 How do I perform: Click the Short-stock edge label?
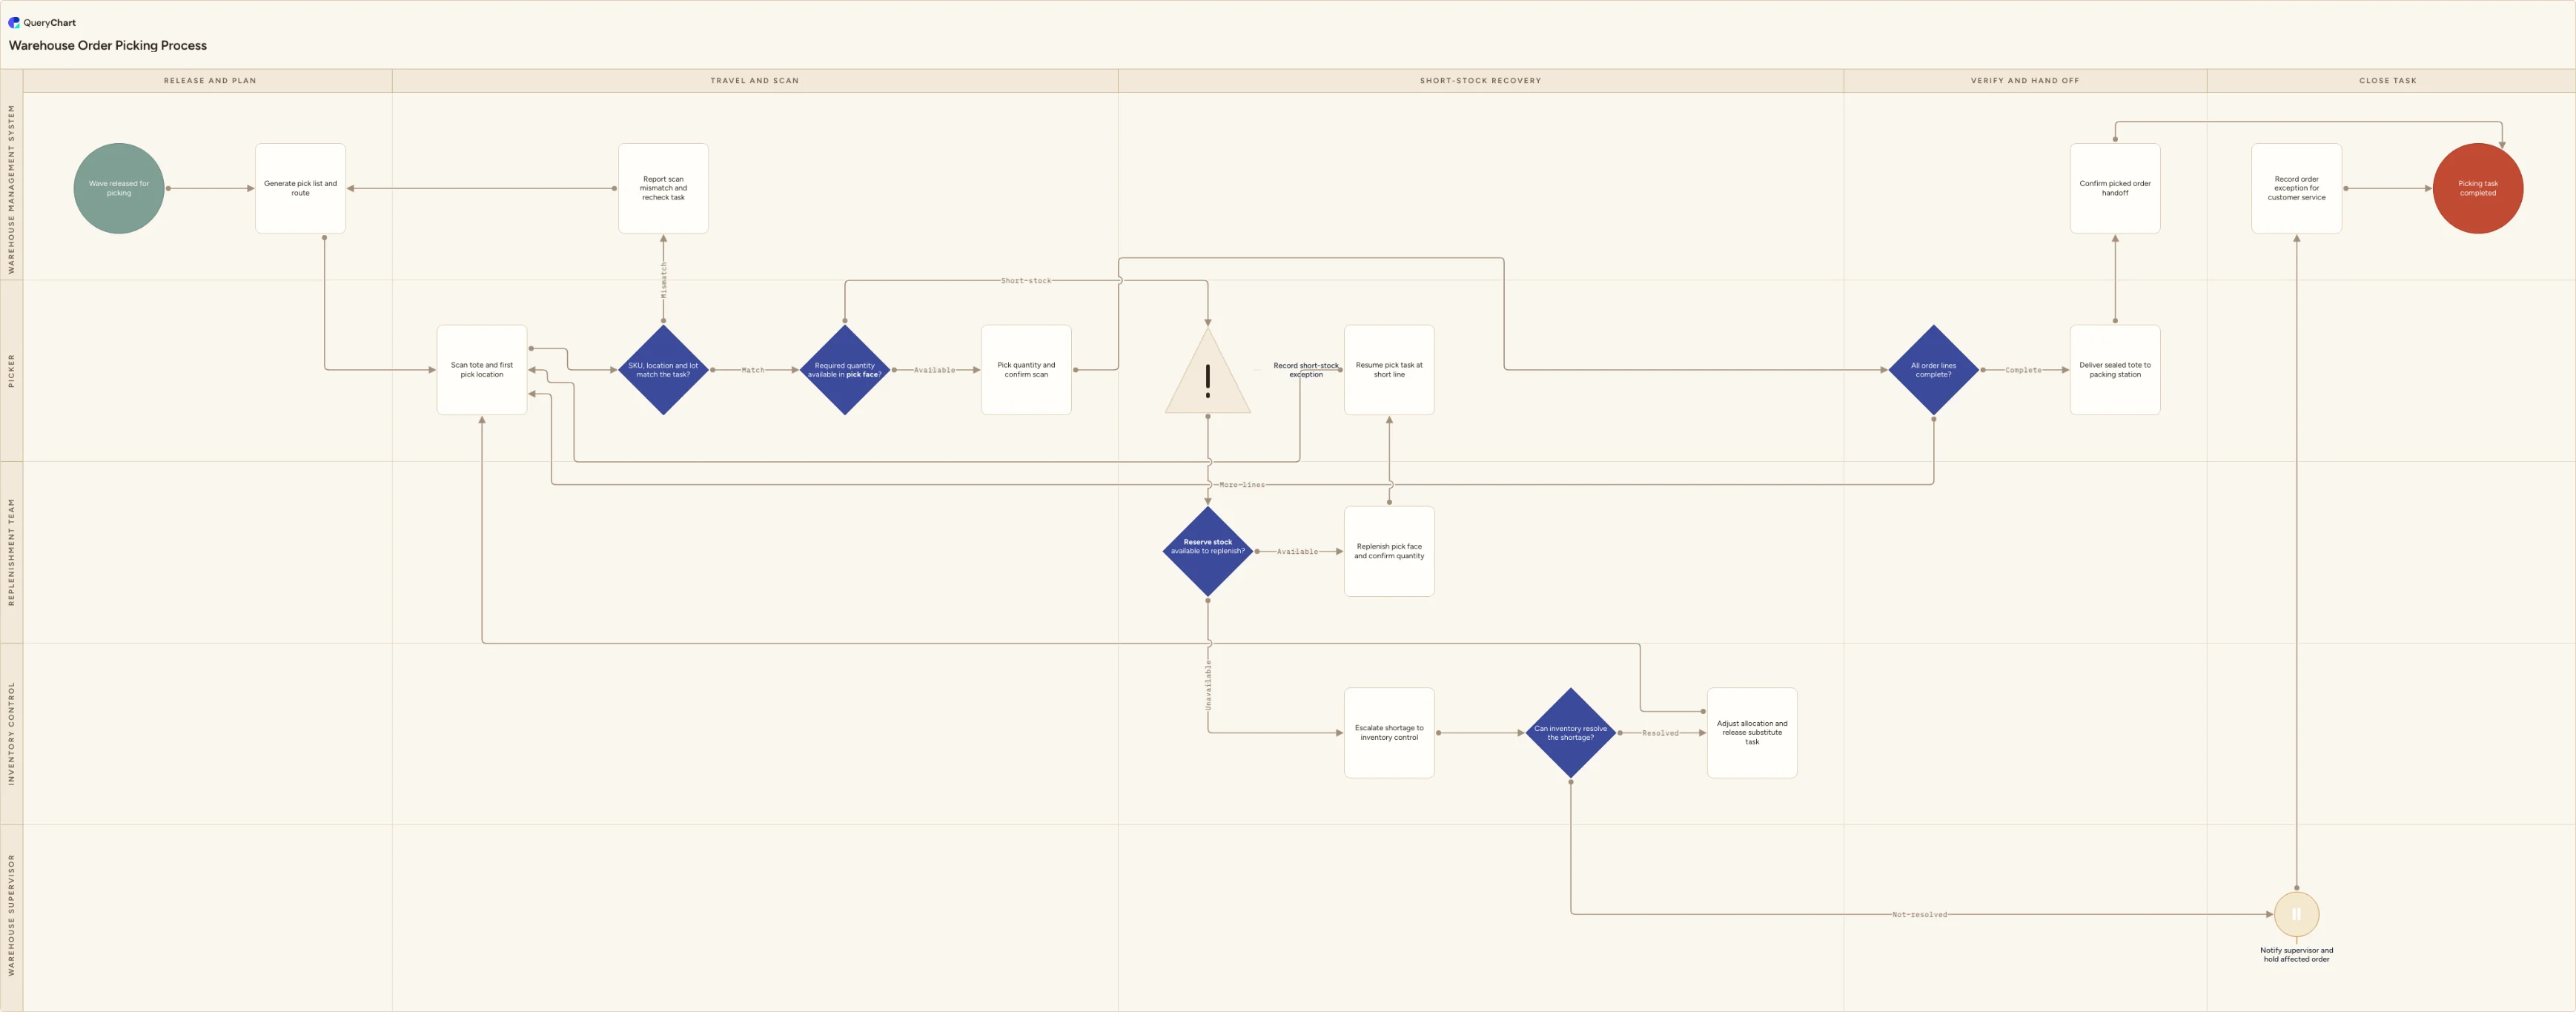click(x=1026, y=281)
